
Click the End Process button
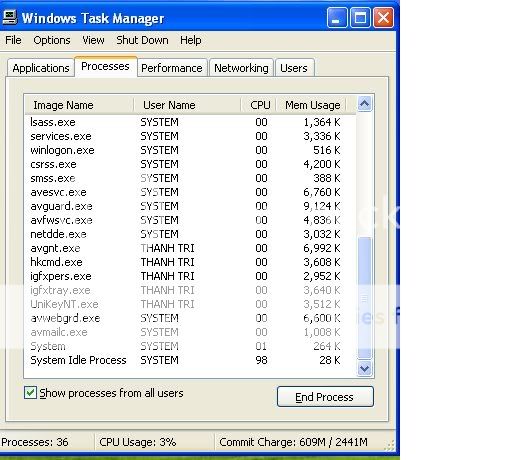point(325,397)
